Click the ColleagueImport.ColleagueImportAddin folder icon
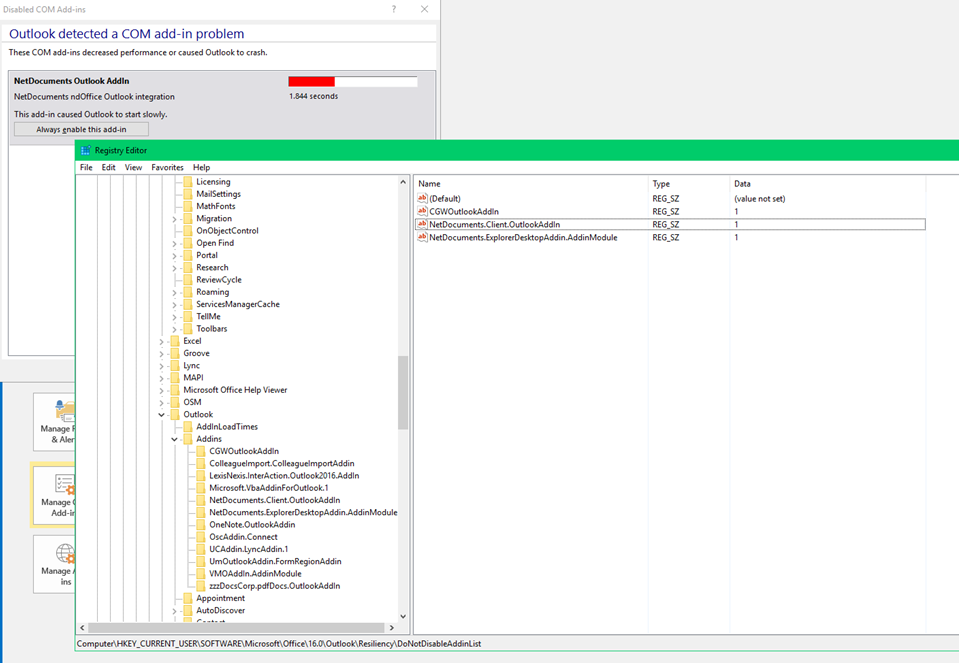 click(x=200, y=463)
